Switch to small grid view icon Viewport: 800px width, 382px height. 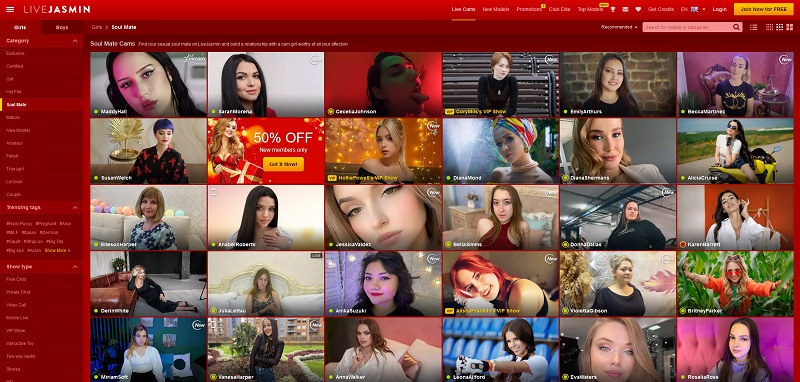770,27
